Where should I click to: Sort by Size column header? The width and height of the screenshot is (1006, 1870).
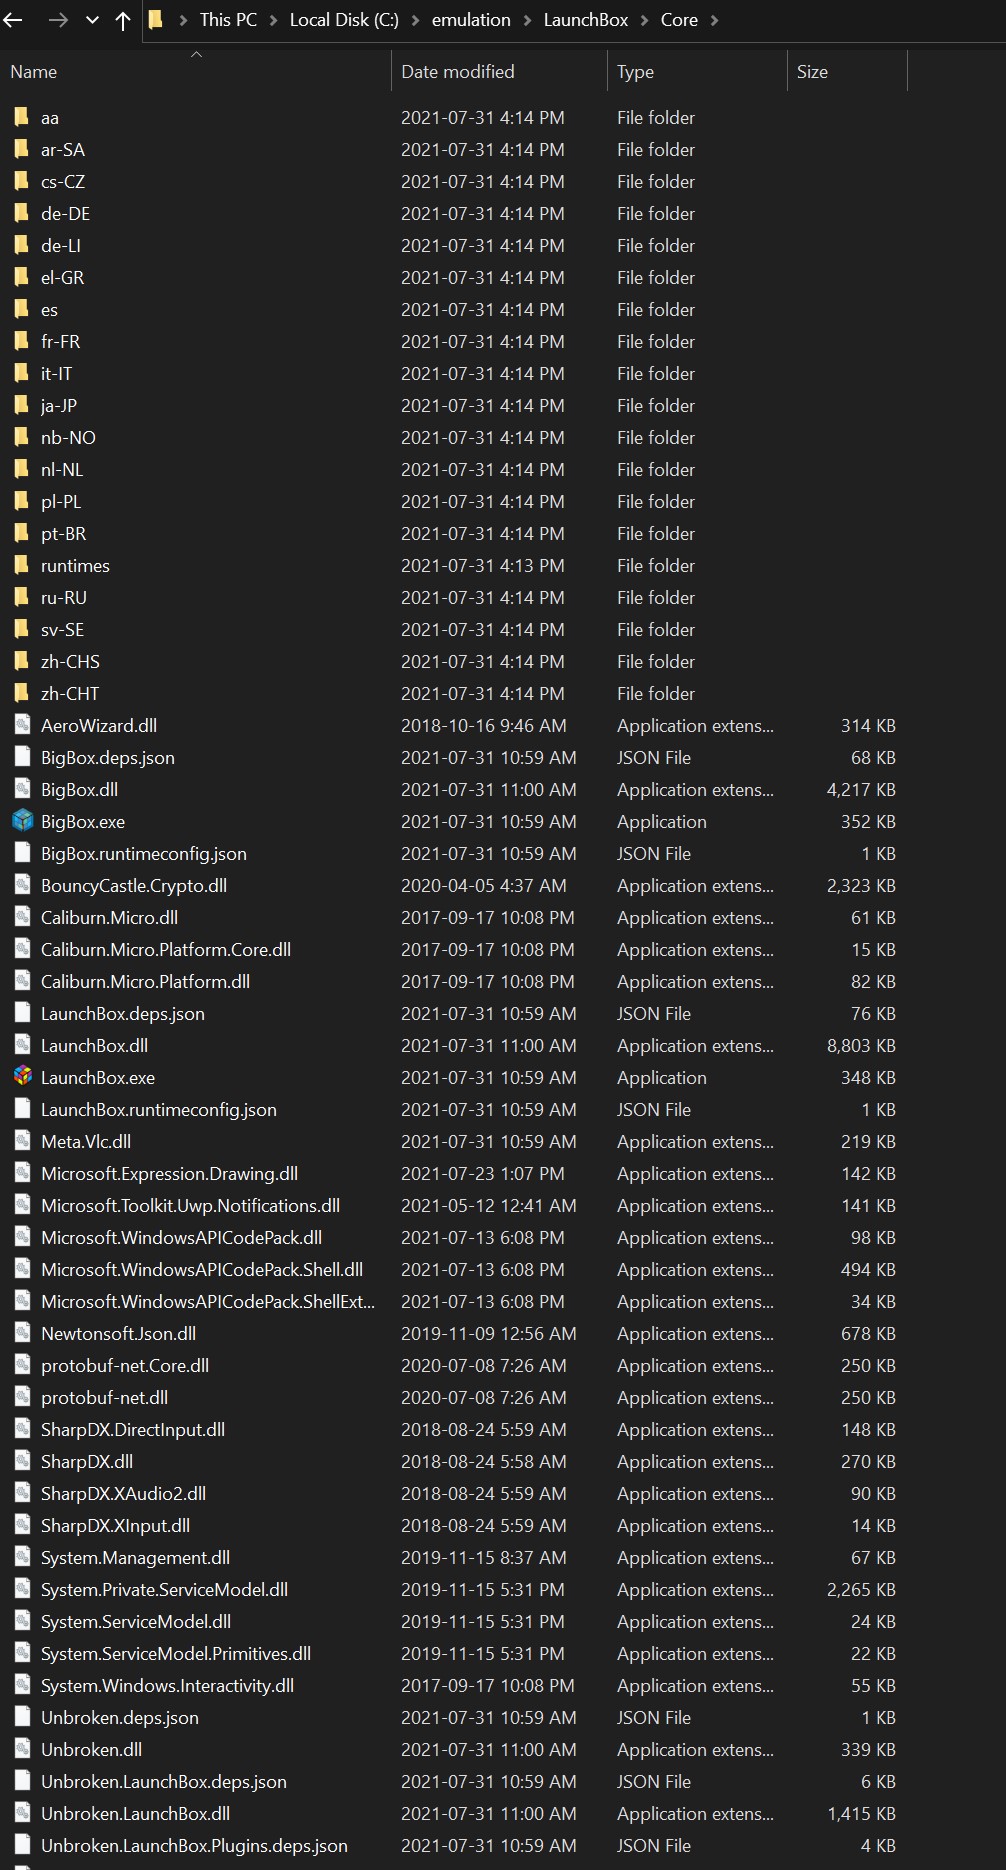pos(812,72)
